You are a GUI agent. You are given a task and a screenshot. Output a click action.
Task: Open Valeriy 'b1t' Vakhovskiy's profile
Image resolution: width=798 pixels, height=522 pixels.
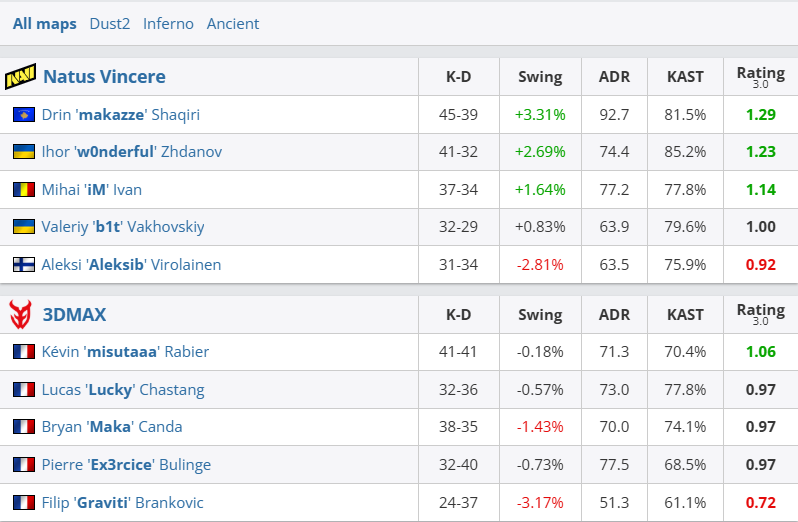(123, 227)
